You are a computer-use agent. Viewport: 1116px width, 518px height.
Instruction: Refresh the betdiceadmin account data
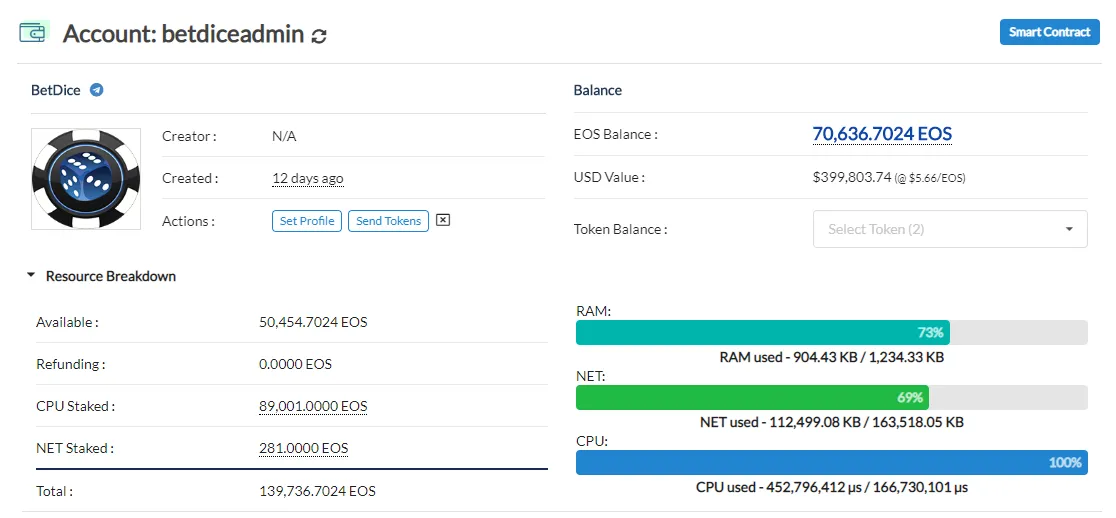click(320, 35)
